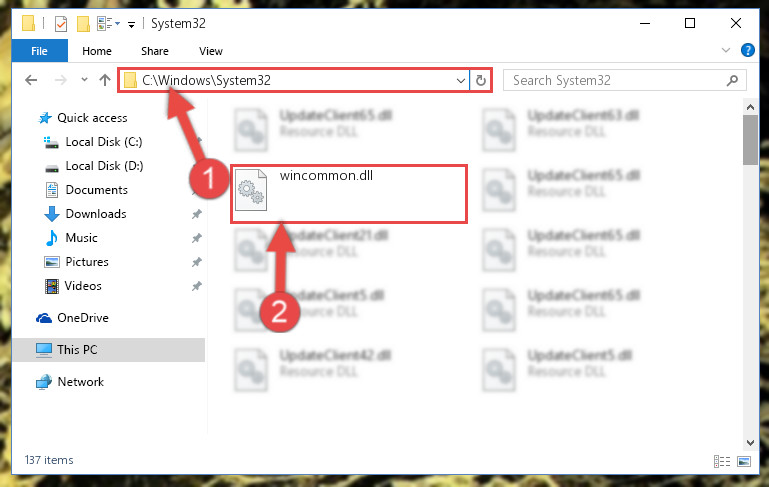
Task: Click the Back navigation arrow
Action: click(31, 80)
